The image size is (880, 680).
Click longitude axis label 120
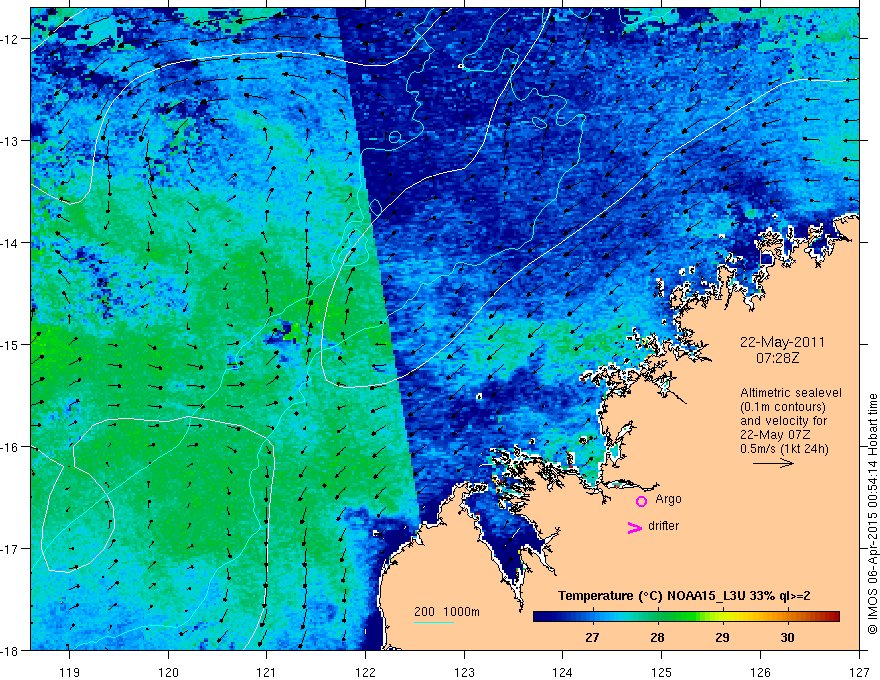coord(168,672)
